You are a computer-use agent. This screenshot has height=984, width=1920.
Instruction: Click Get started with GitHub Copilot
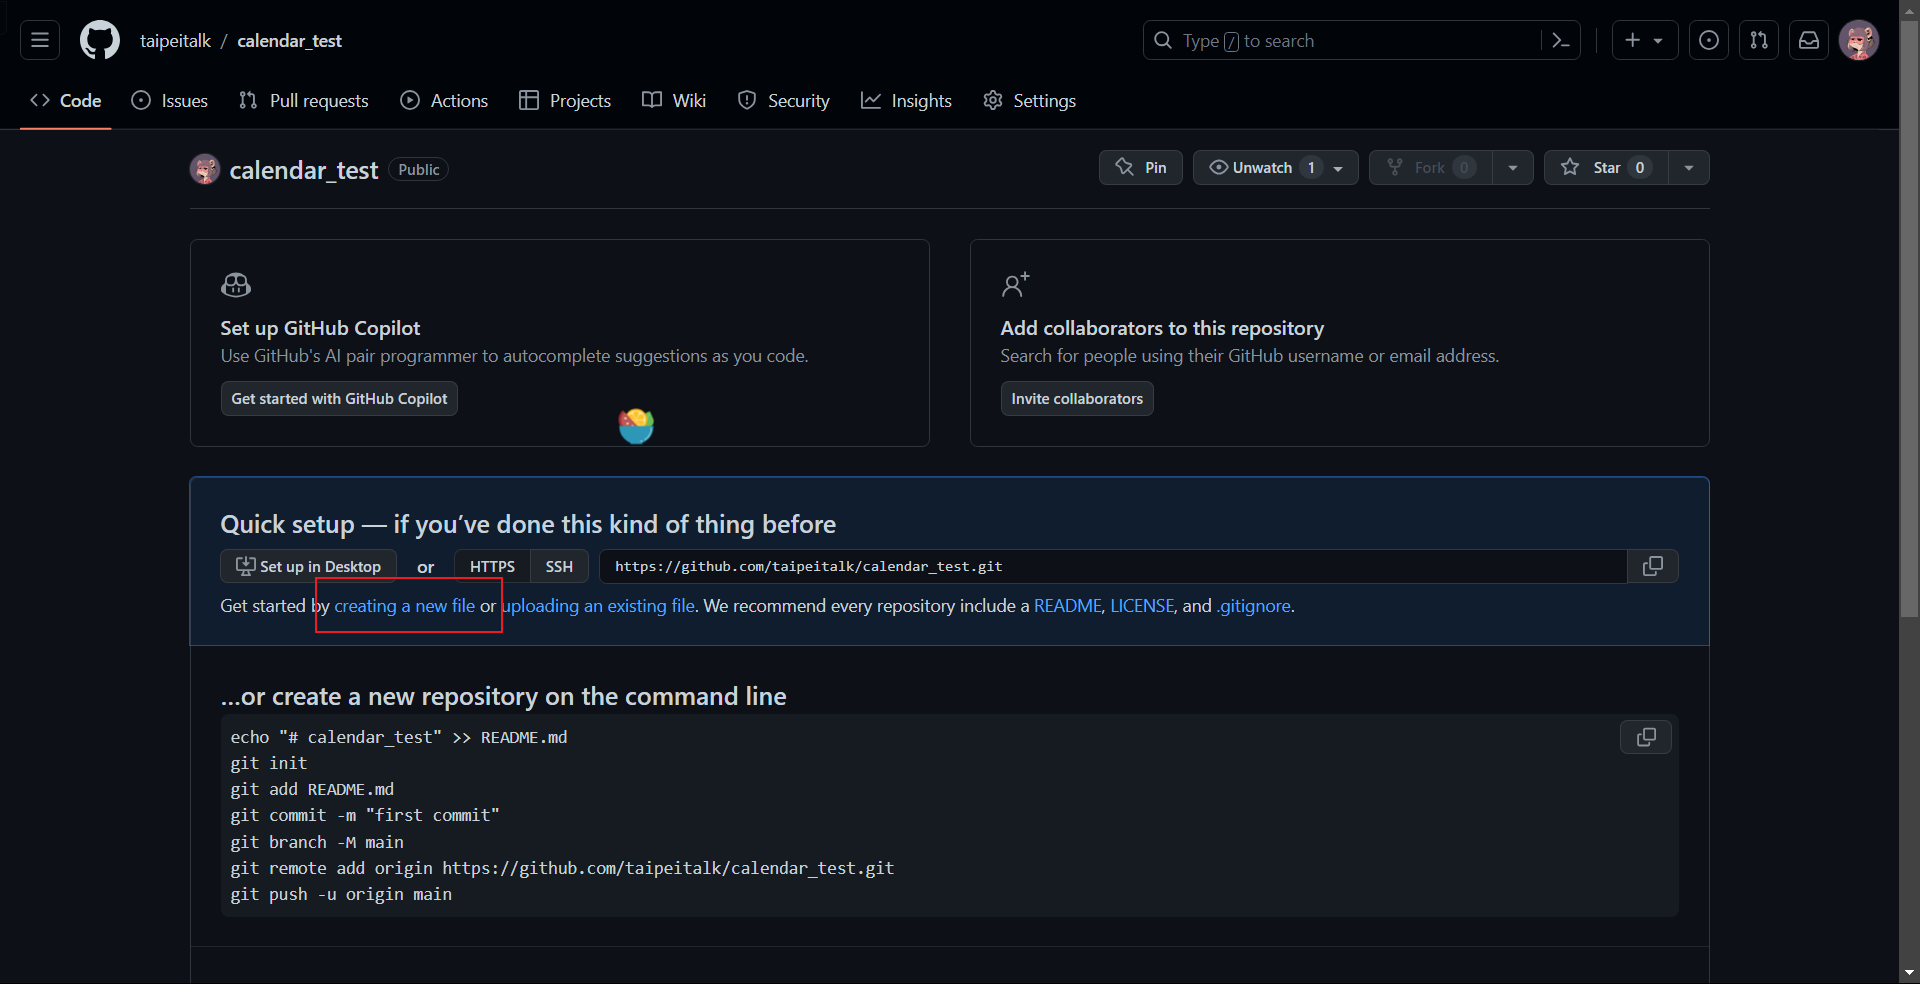click(x=339, y=398)
